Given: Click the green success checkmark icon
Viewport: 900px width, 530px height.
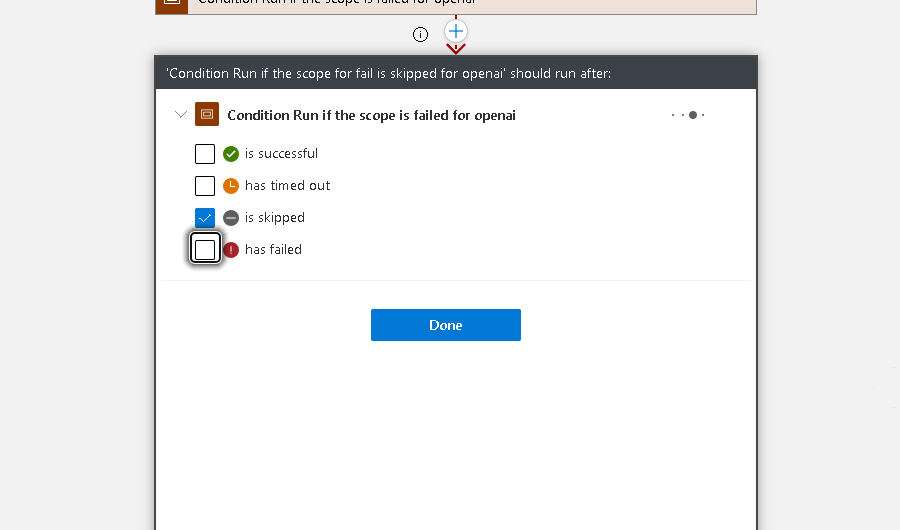Looking at the screenshot, I should pos(231,154).
